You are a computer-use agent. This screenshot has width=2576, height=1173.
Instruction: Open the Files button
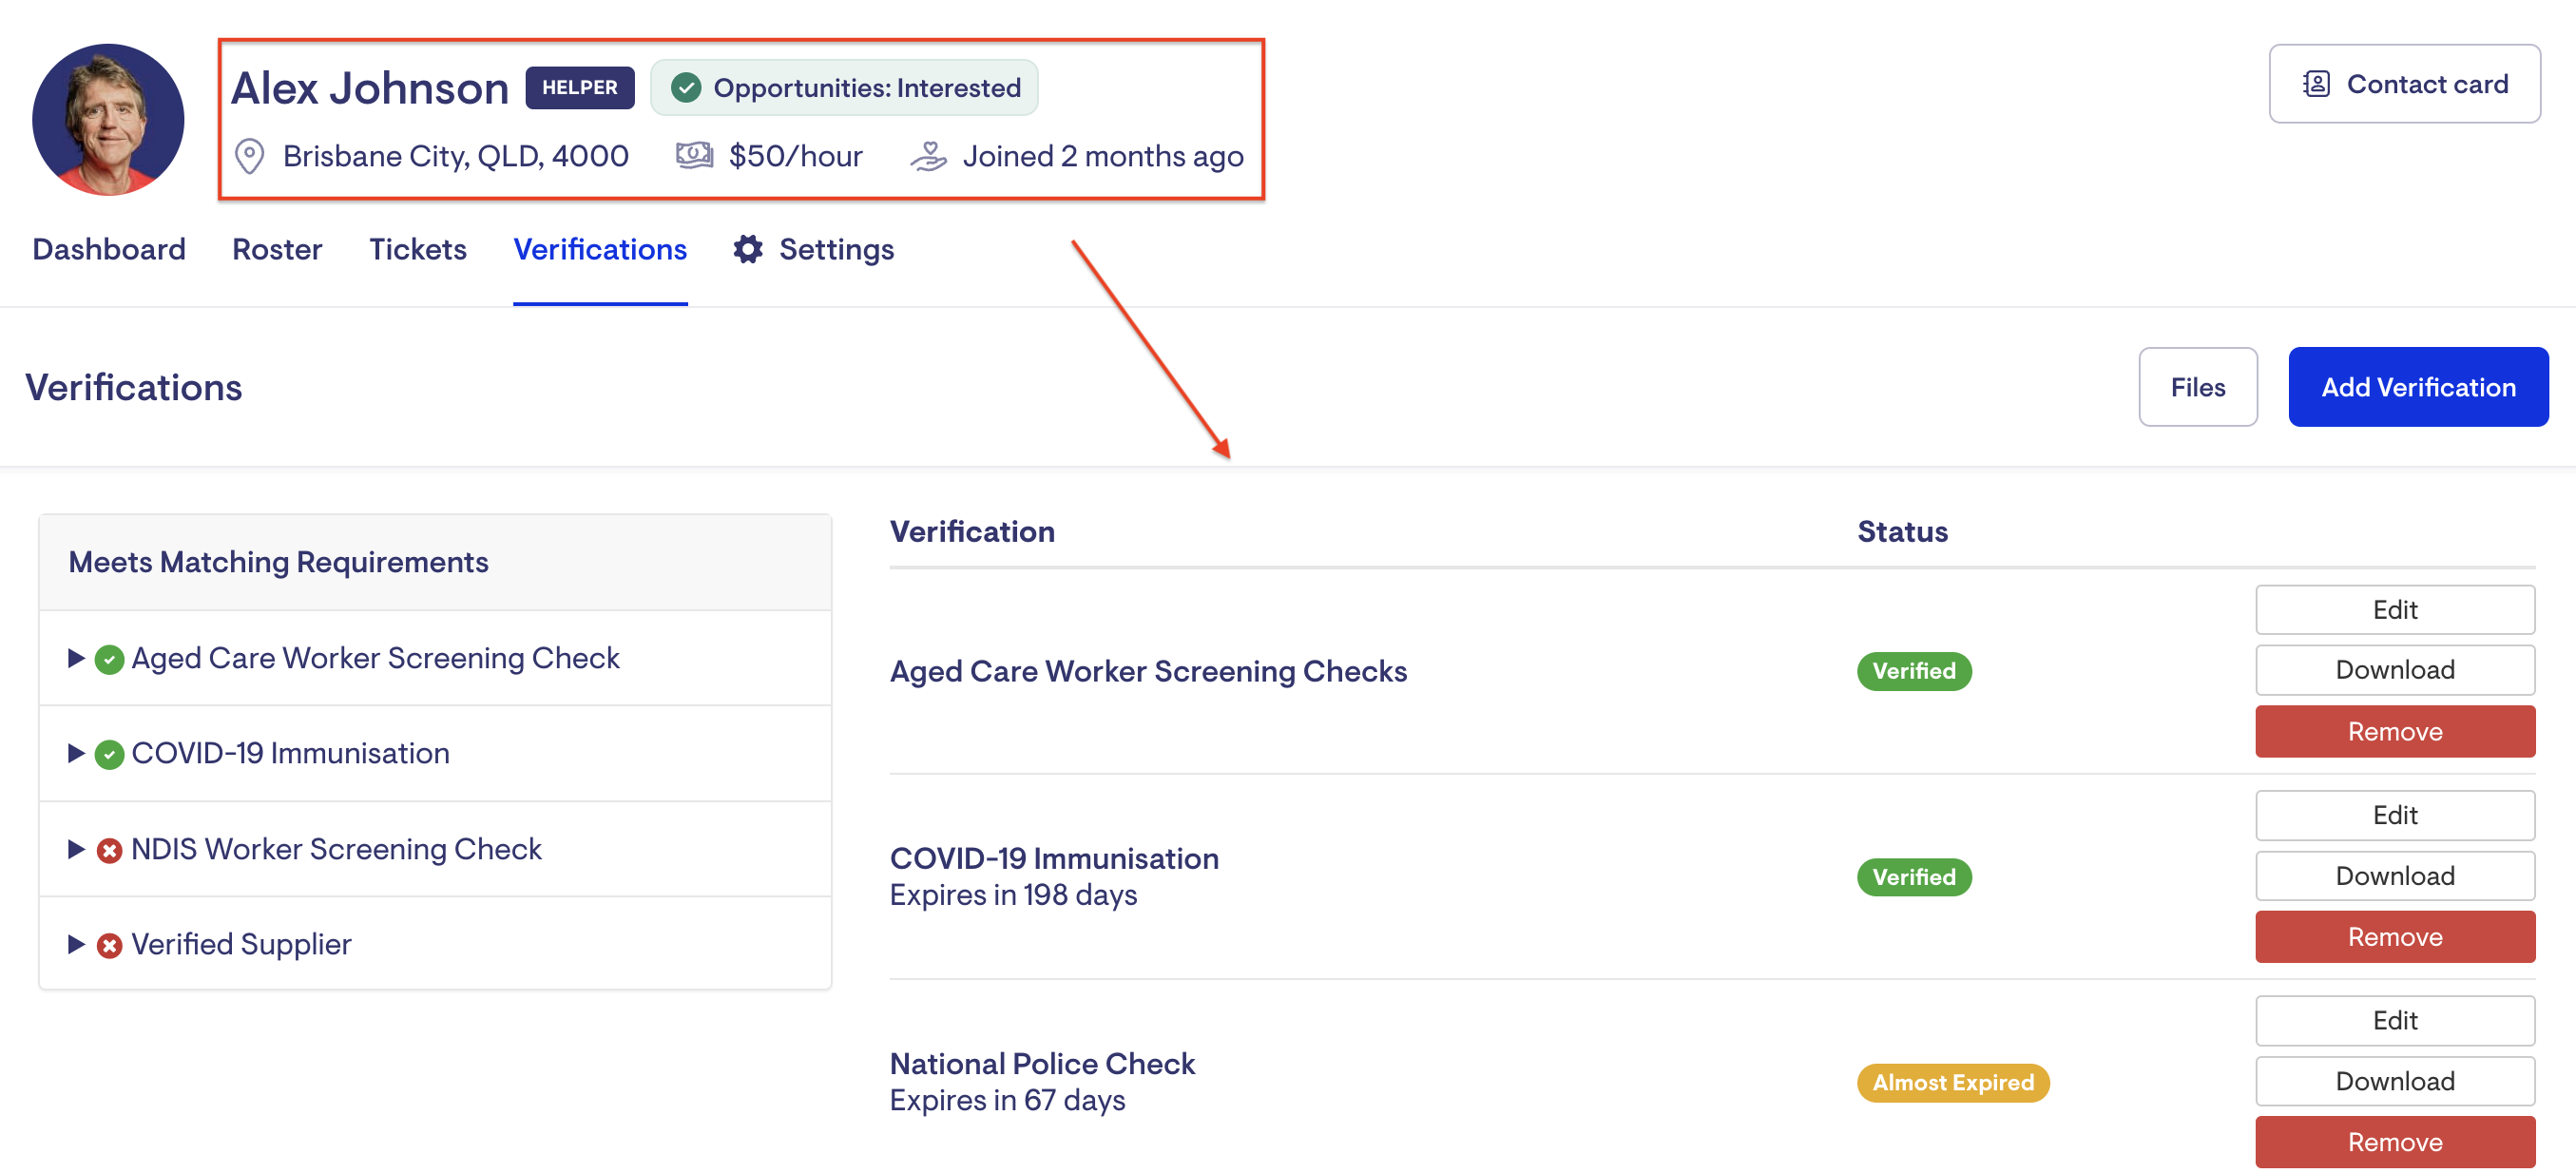pyautogui.click(x=2197, y=387)
